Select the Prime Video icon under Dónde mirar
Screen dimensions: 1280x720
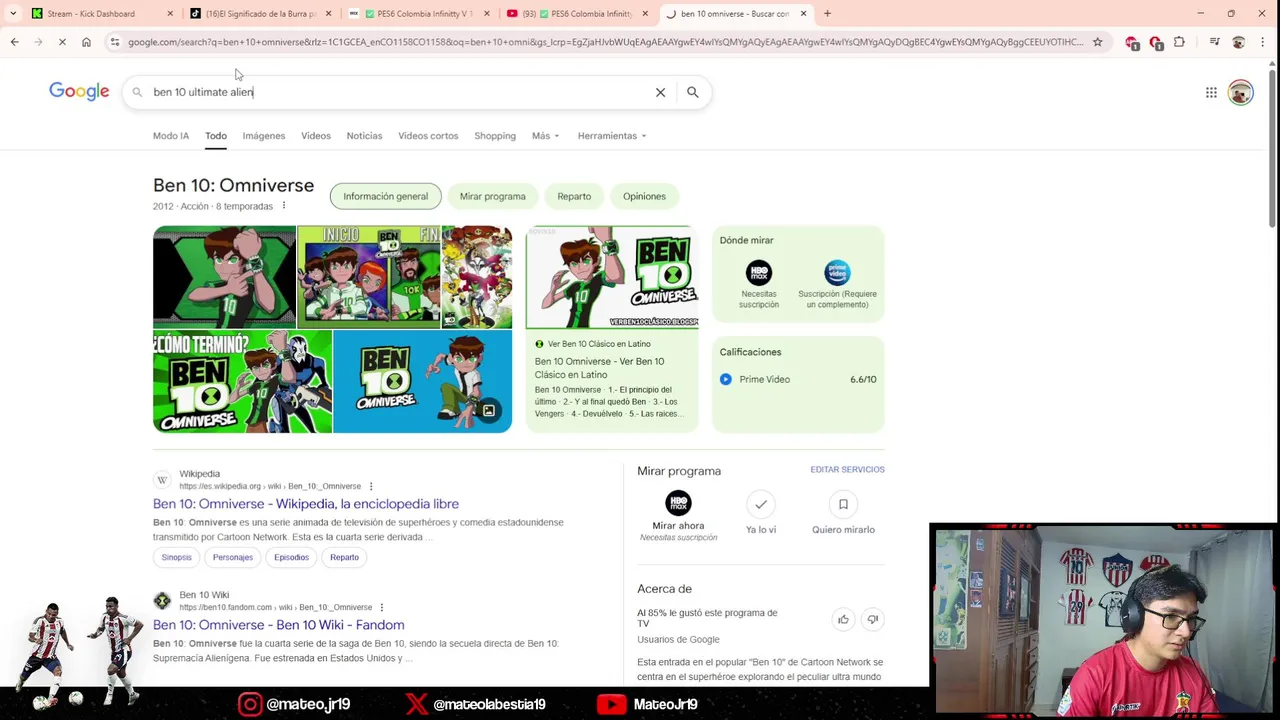coord(837,273)
